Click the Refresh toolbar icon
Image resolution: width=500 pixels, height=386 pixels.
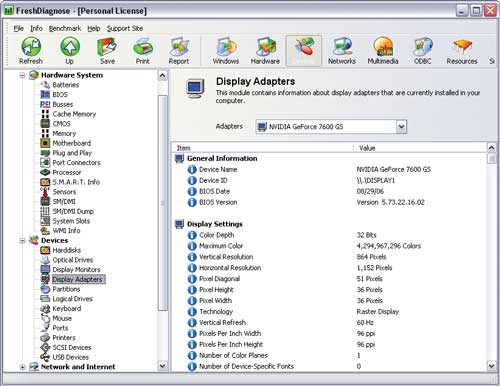pyautogui.click(x=31, y=51)
